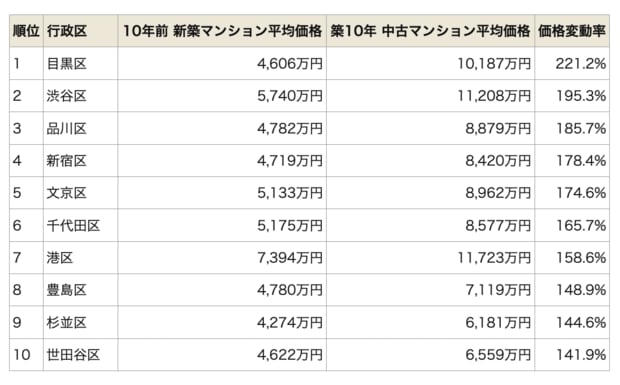Select the 文京区 cell

80,193
